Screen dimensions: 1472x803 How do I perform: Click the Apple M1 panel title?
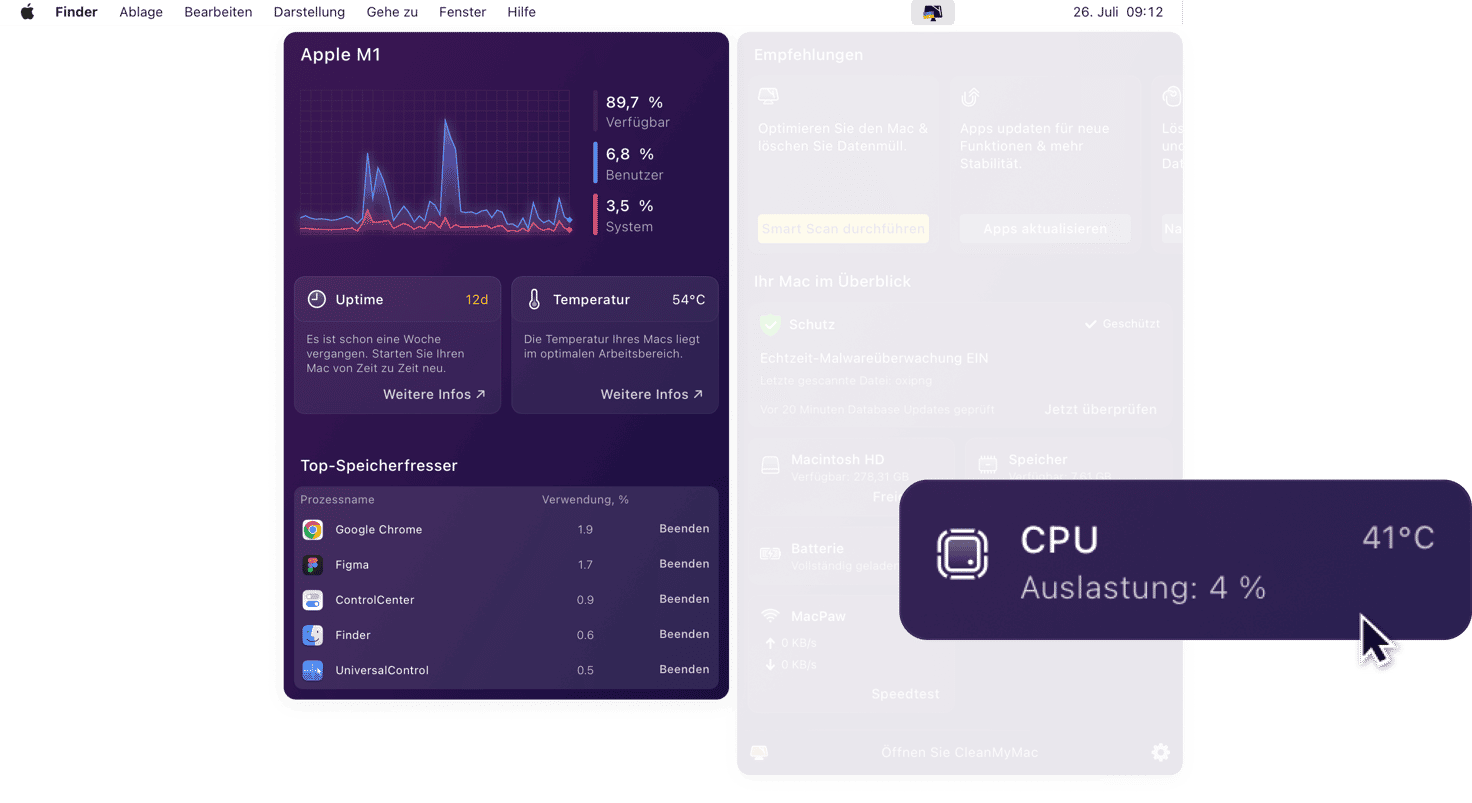pos(340,55)
